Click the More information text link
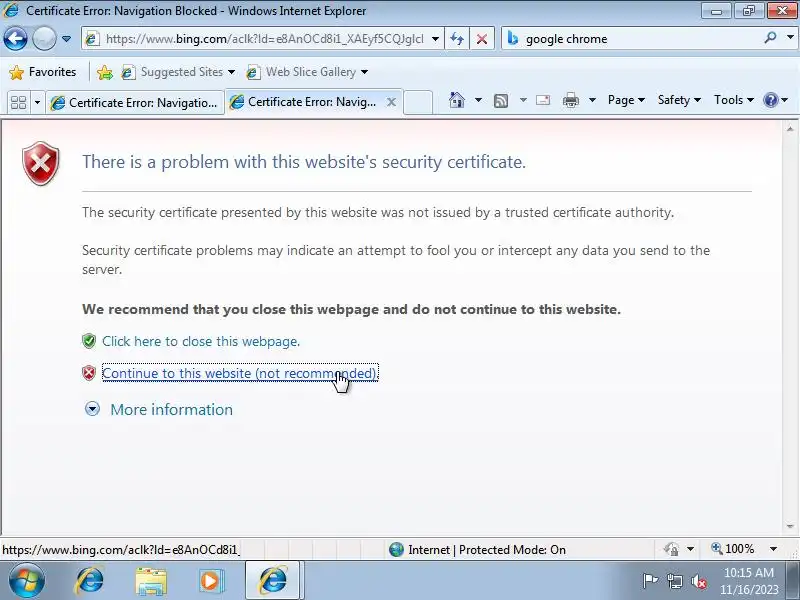 [171, 409]
